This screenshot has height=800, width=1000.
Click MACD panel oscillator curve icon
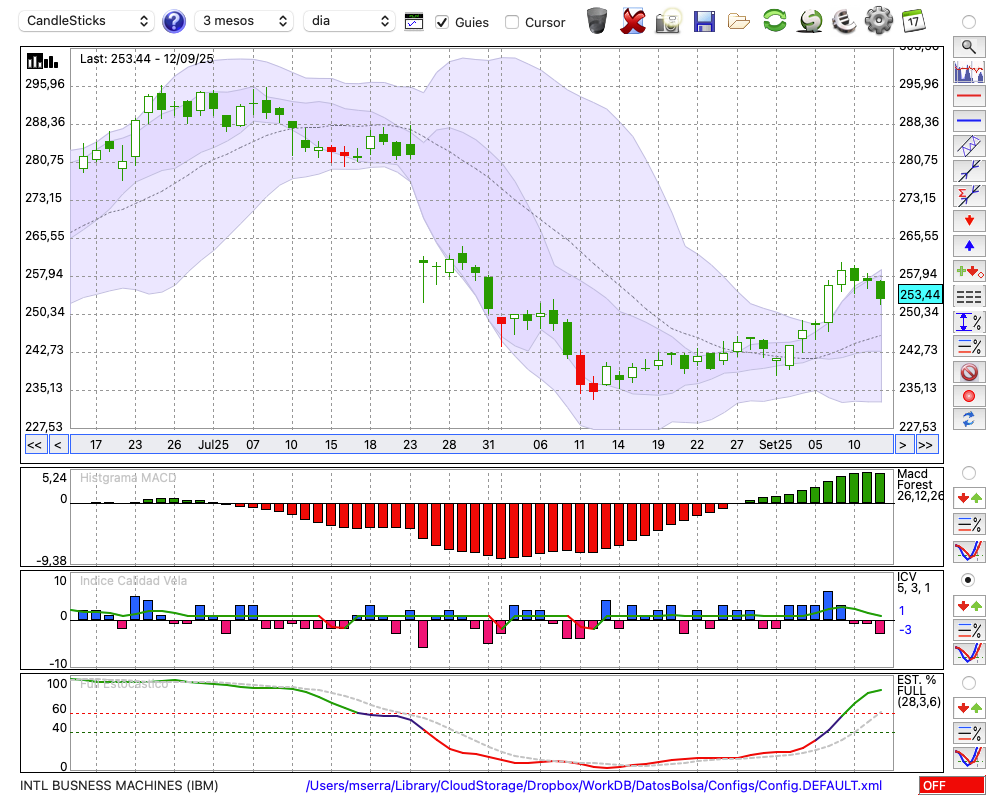click(x=969, y=551)
